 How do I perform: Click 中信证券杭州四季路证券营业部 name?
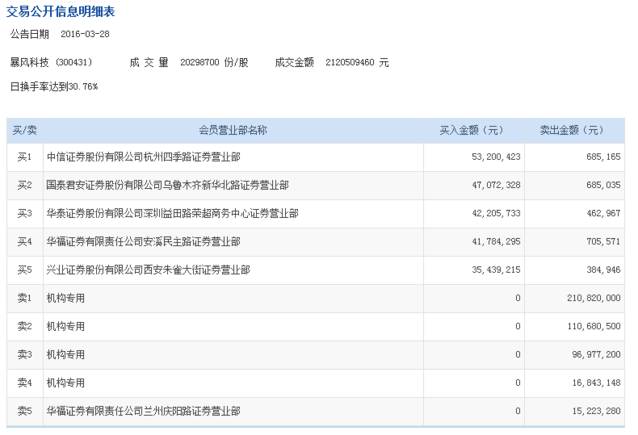click(x=143, y=157)
